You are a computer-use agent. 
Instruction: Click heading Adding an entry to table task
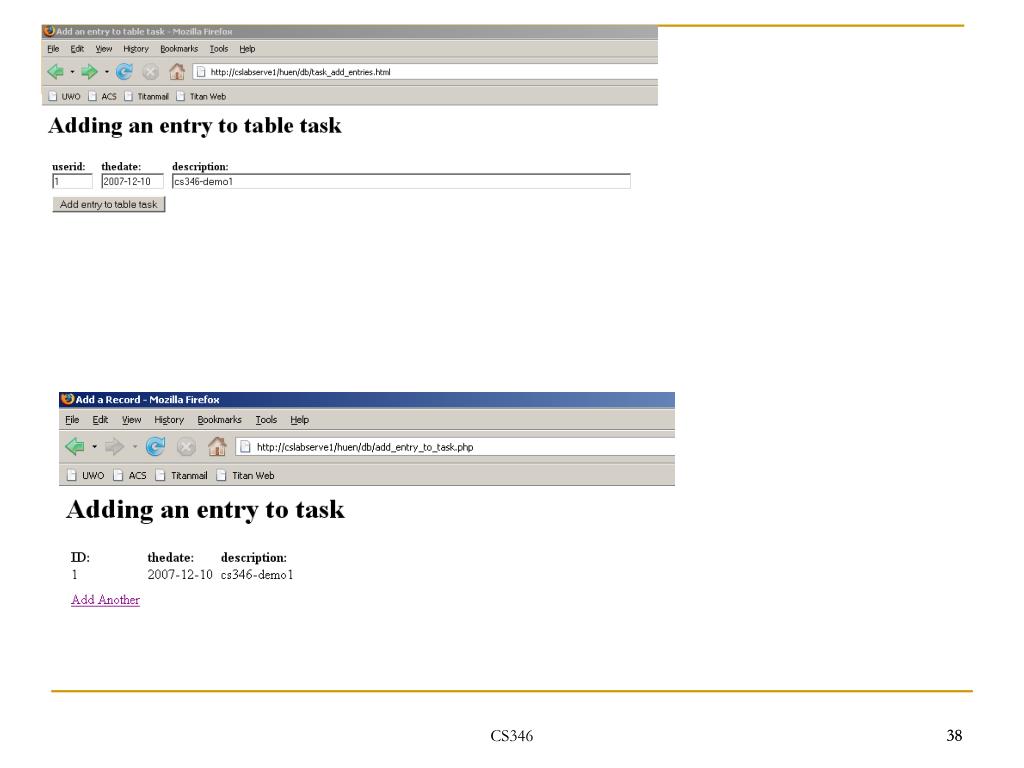click(195, 125)
